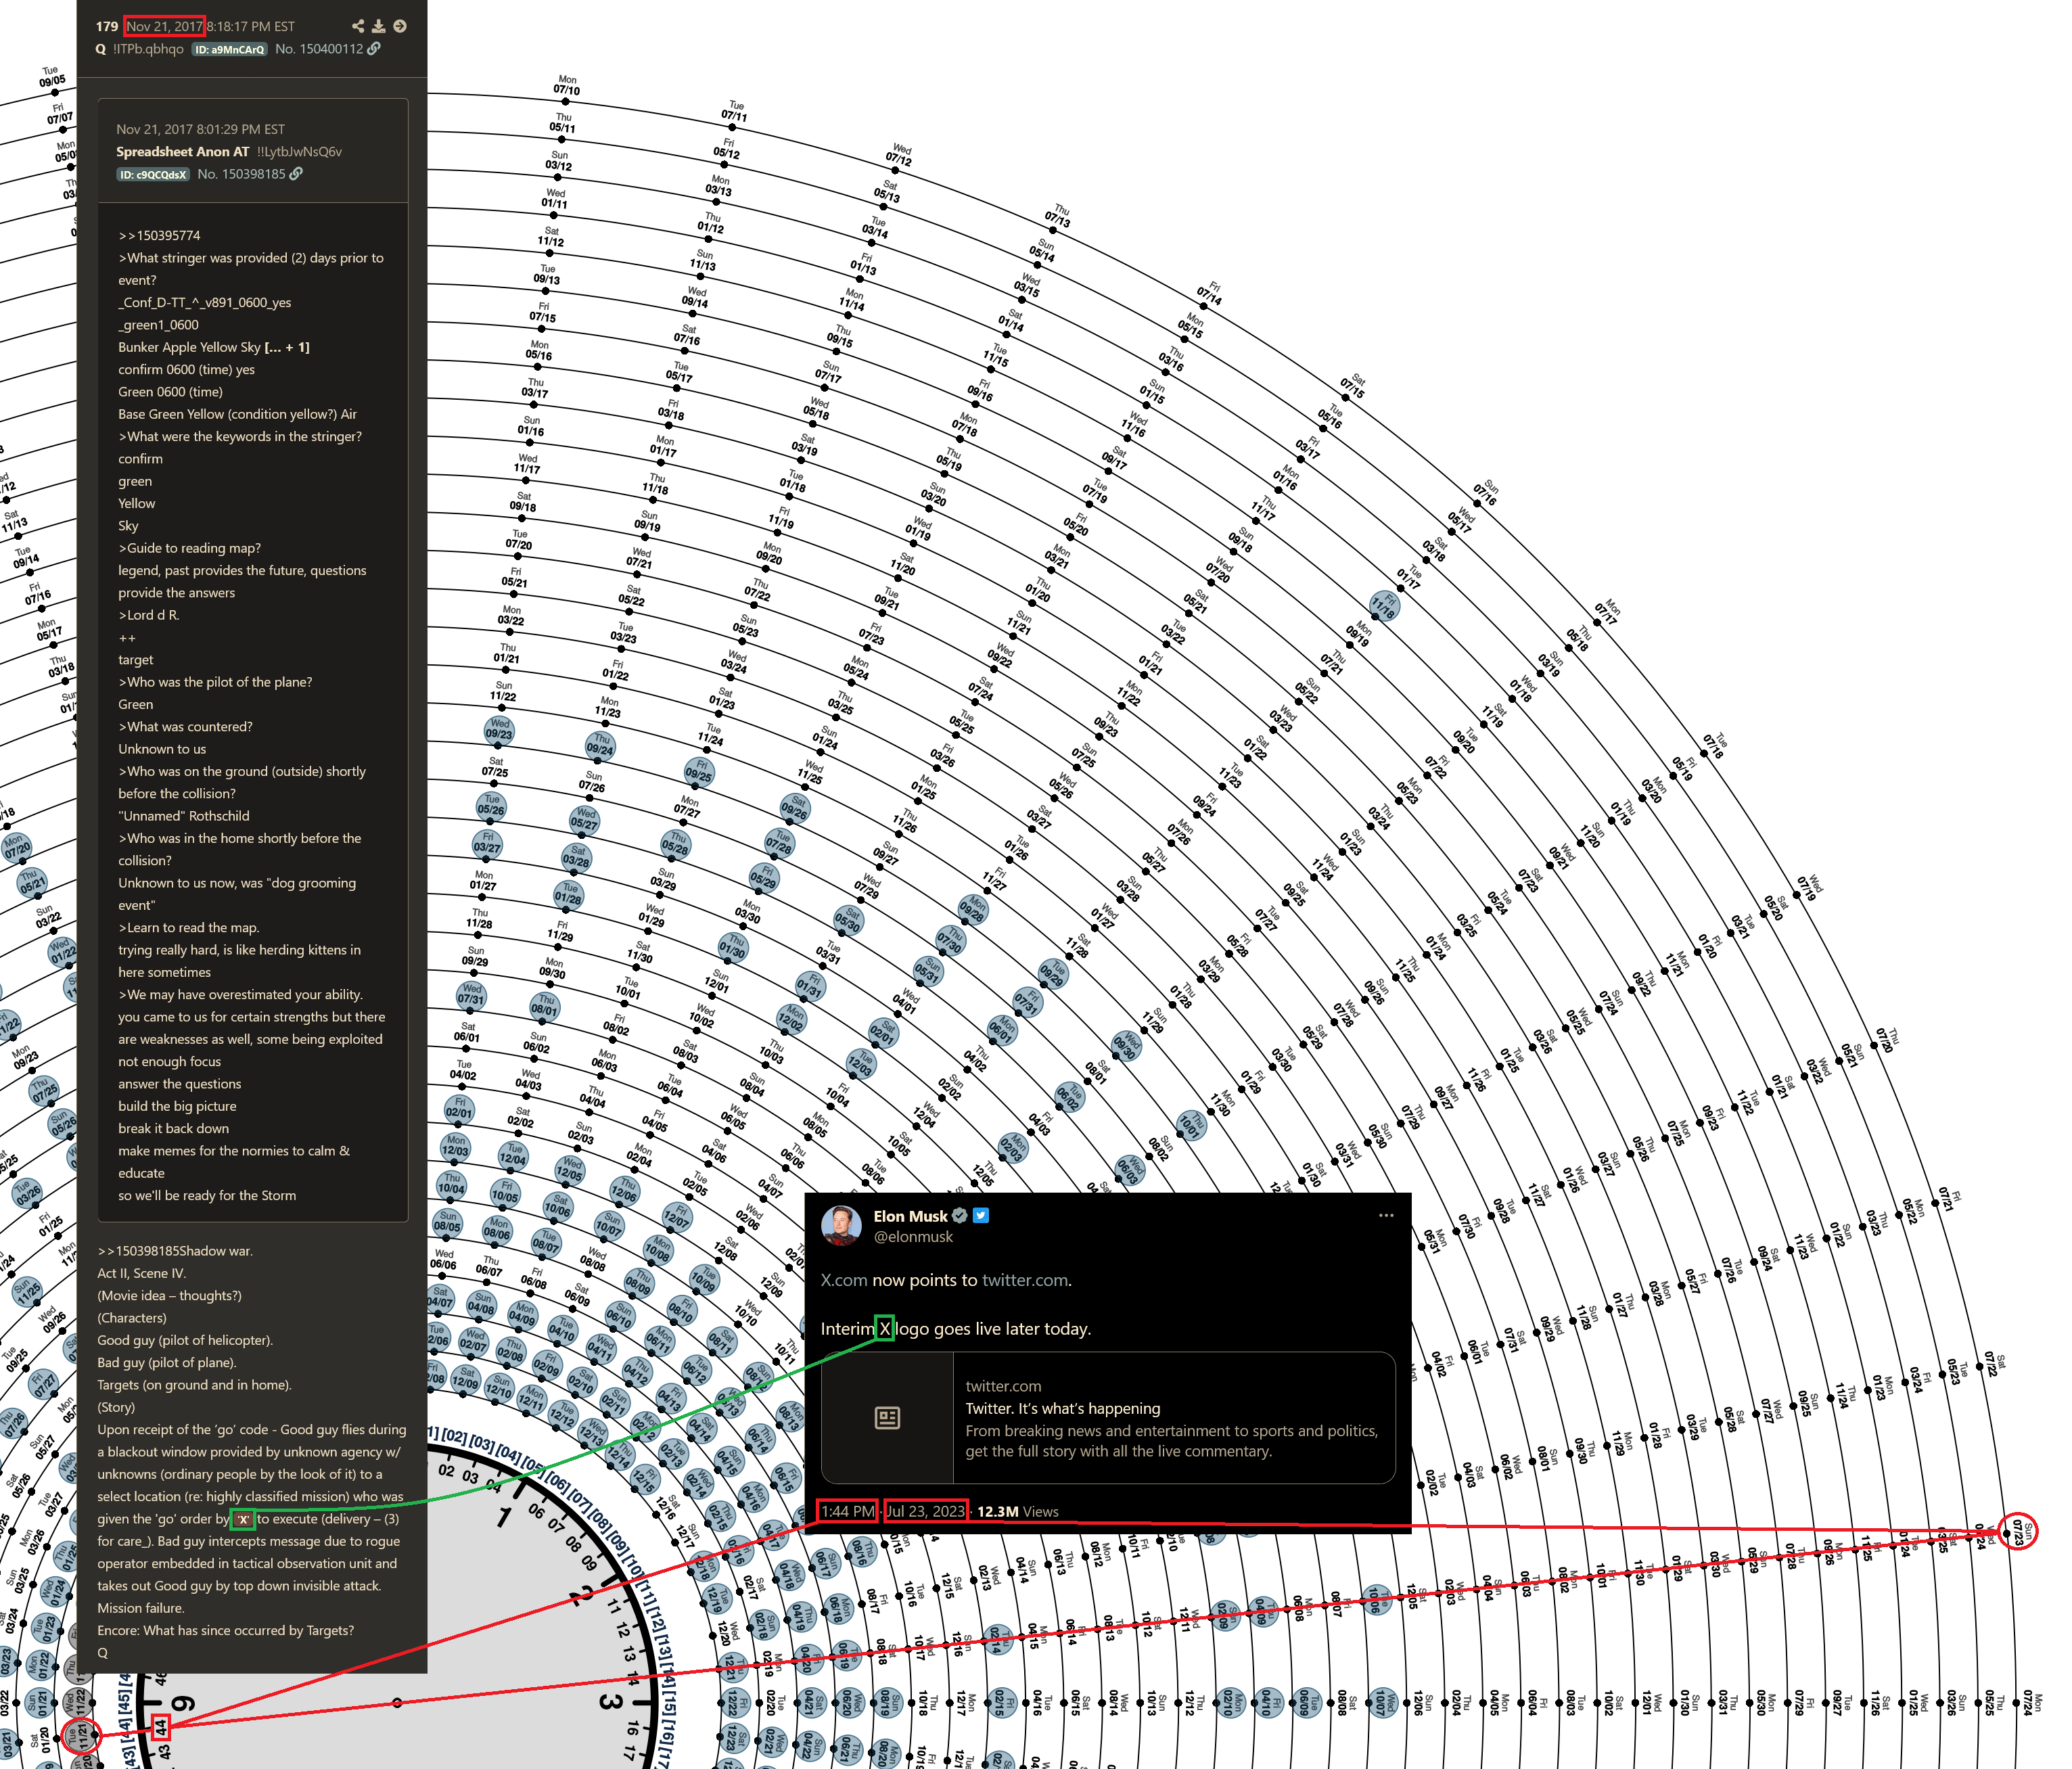Click the download icon on post 179
The image size is (2072, 1769).
coord(379,26)
